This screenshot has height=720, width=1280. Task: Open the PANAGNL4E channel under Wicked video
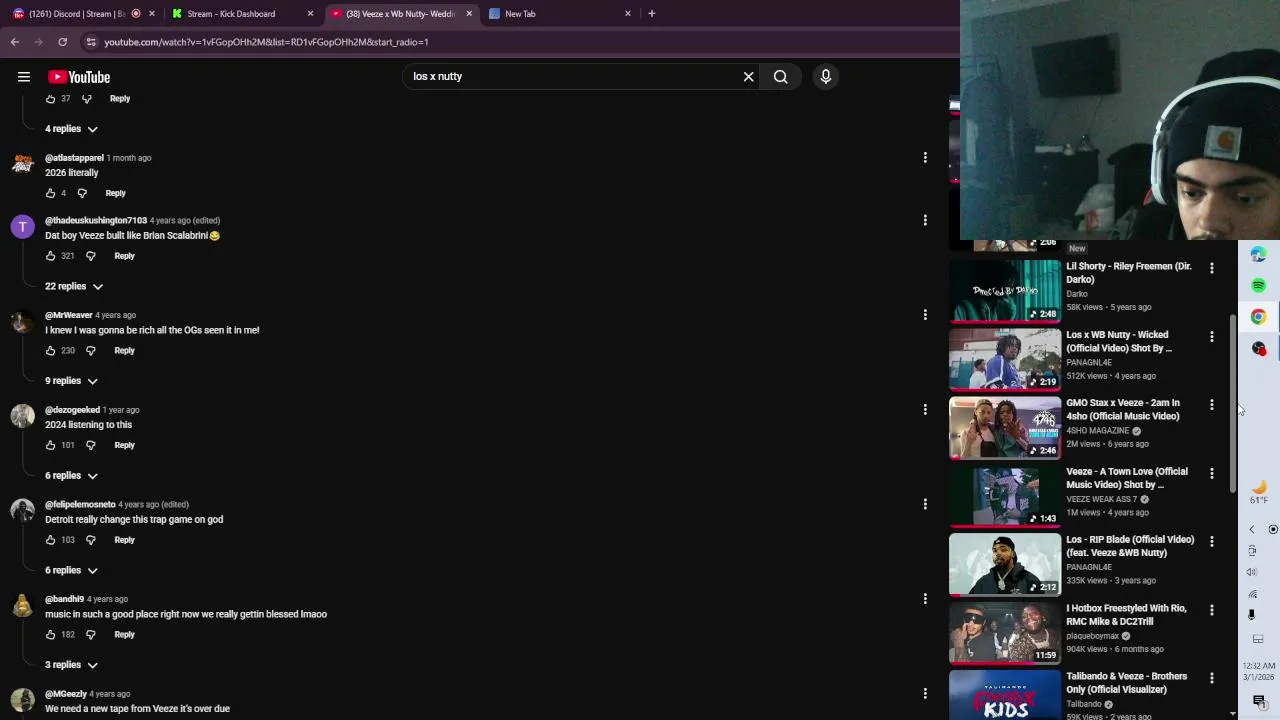tap(1089, 362)
